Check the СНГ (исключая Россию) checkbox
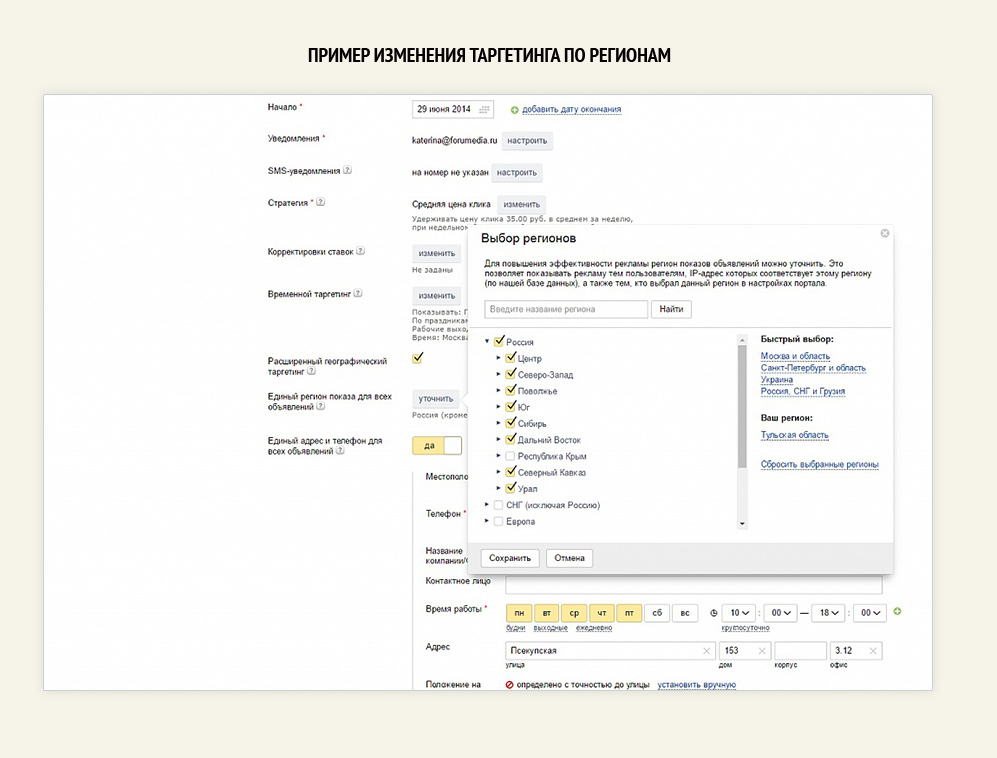The width and height of the screenshot is (997, 758). [498, 505]
